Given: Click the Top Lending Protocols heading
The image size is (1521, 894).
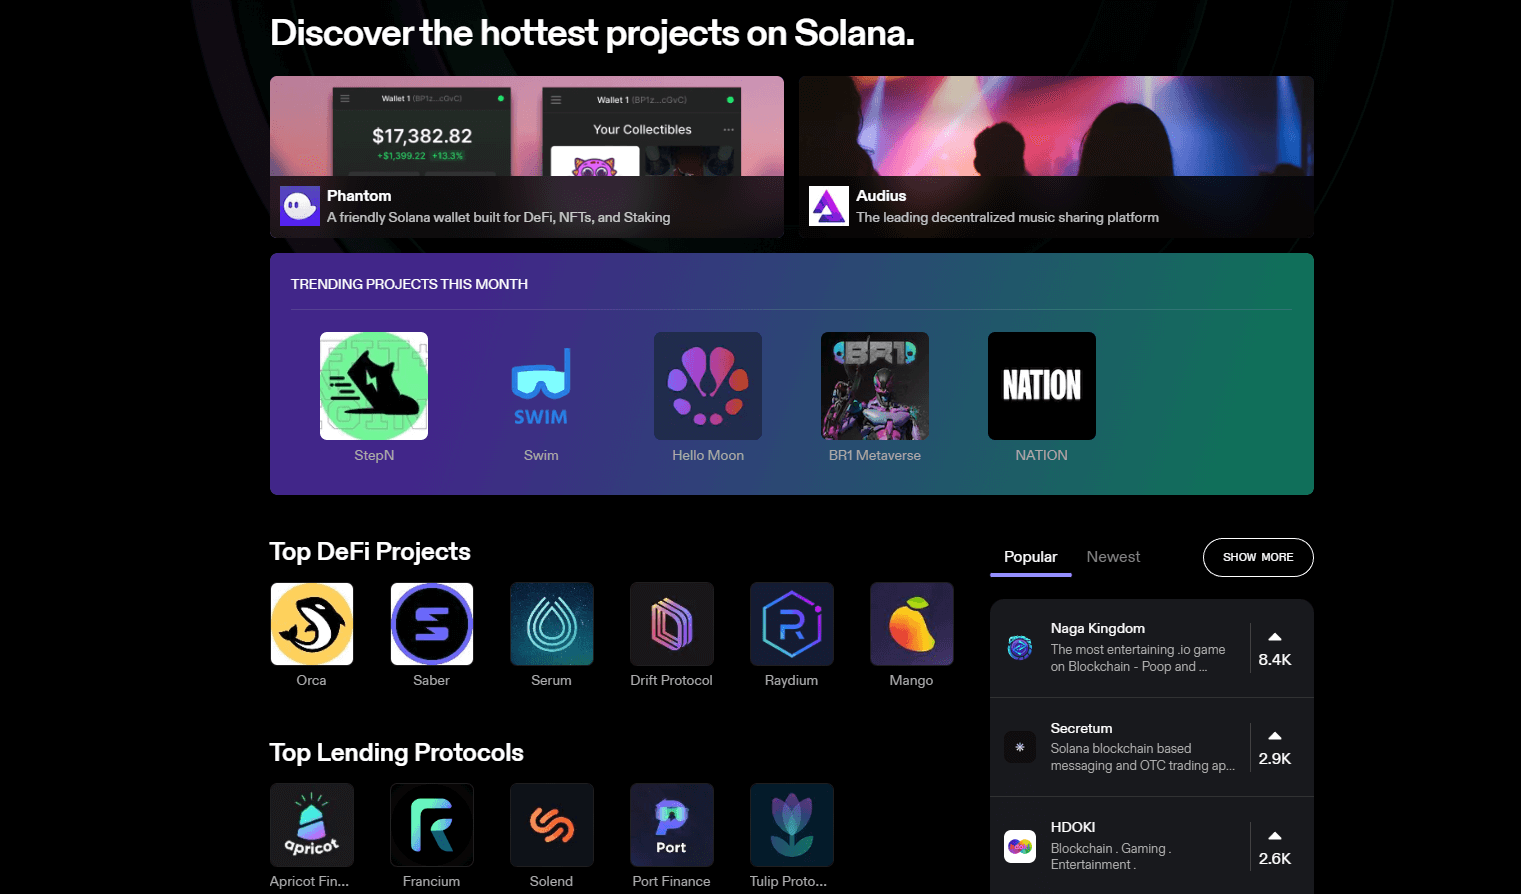Looking at the screenshot, I should pyautogui.click(x=396, y=753).
